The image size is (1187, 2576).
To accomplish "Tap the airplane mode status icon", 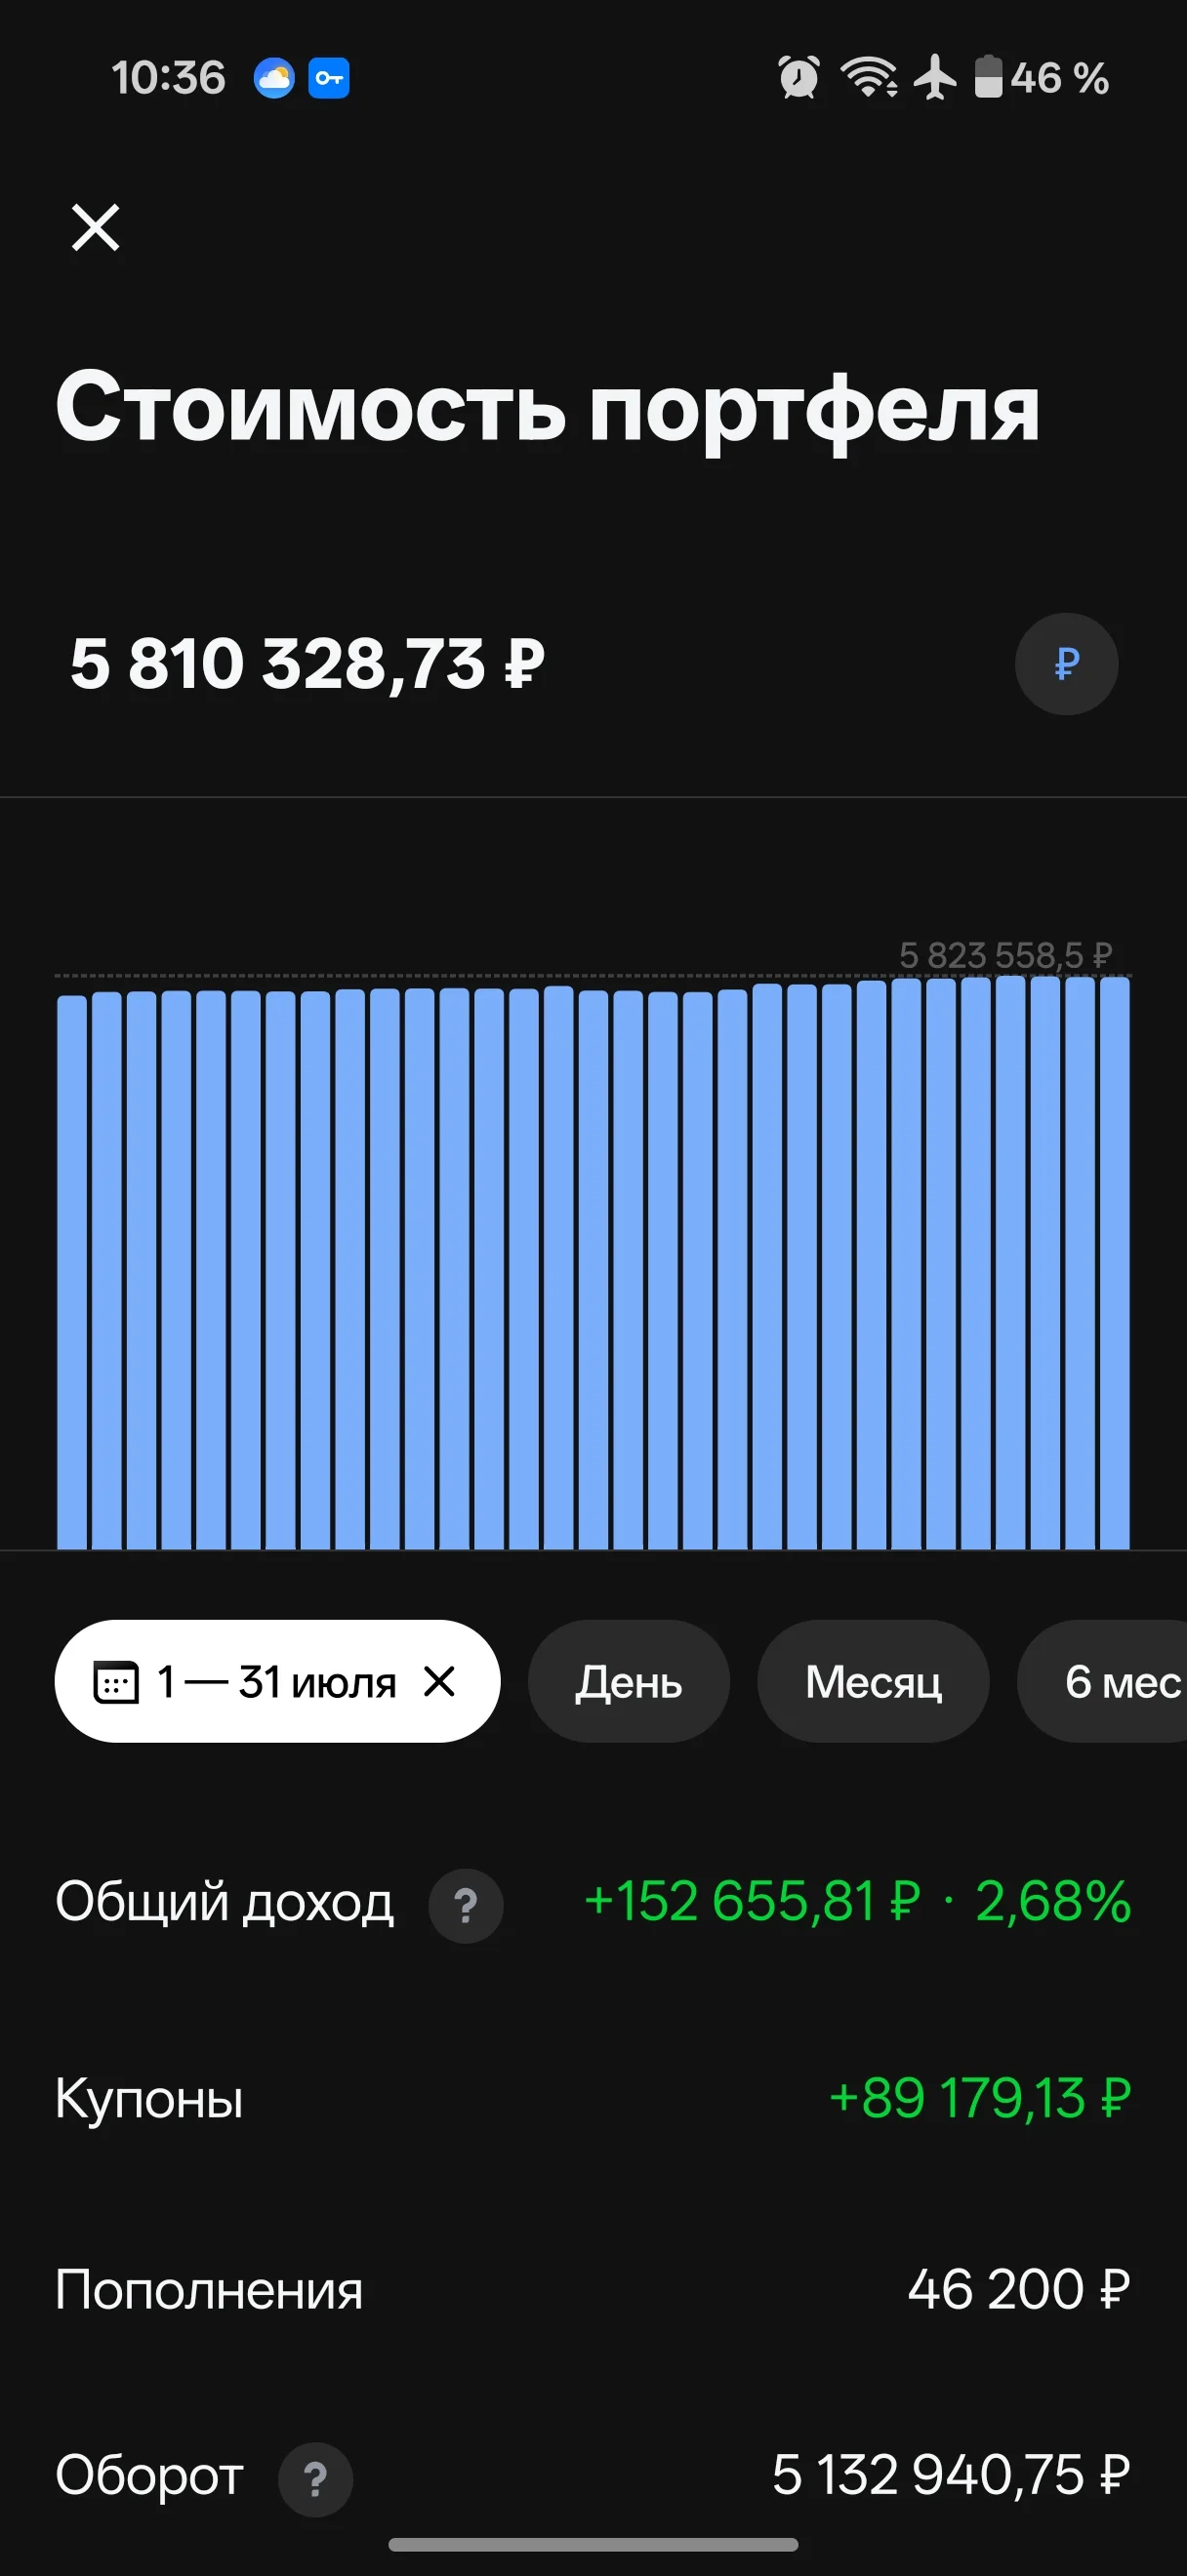I will [935, 77].
